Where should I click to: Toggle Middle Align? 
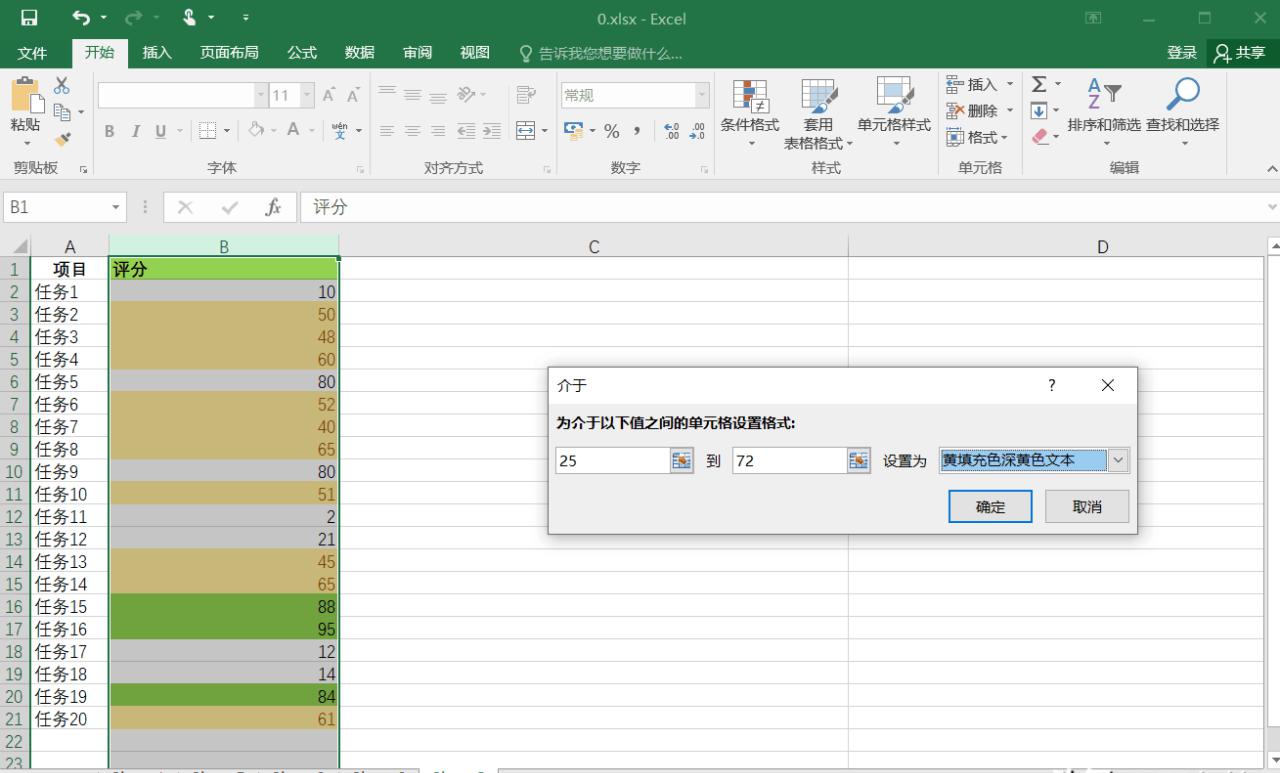tap(412, 96)
